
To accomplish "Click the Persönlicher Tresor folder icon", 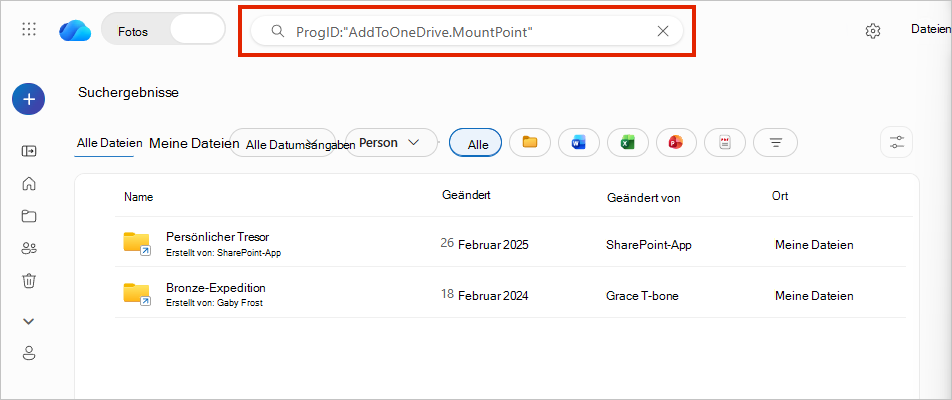I will 137,243.
